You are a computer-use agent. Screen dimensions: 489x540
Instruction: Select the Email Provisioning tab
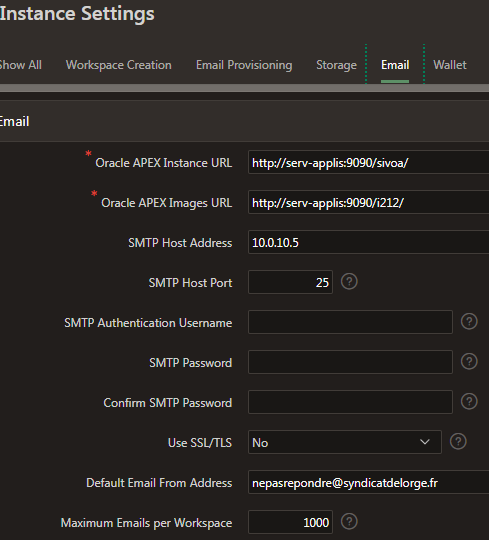[x=244, y=65]
